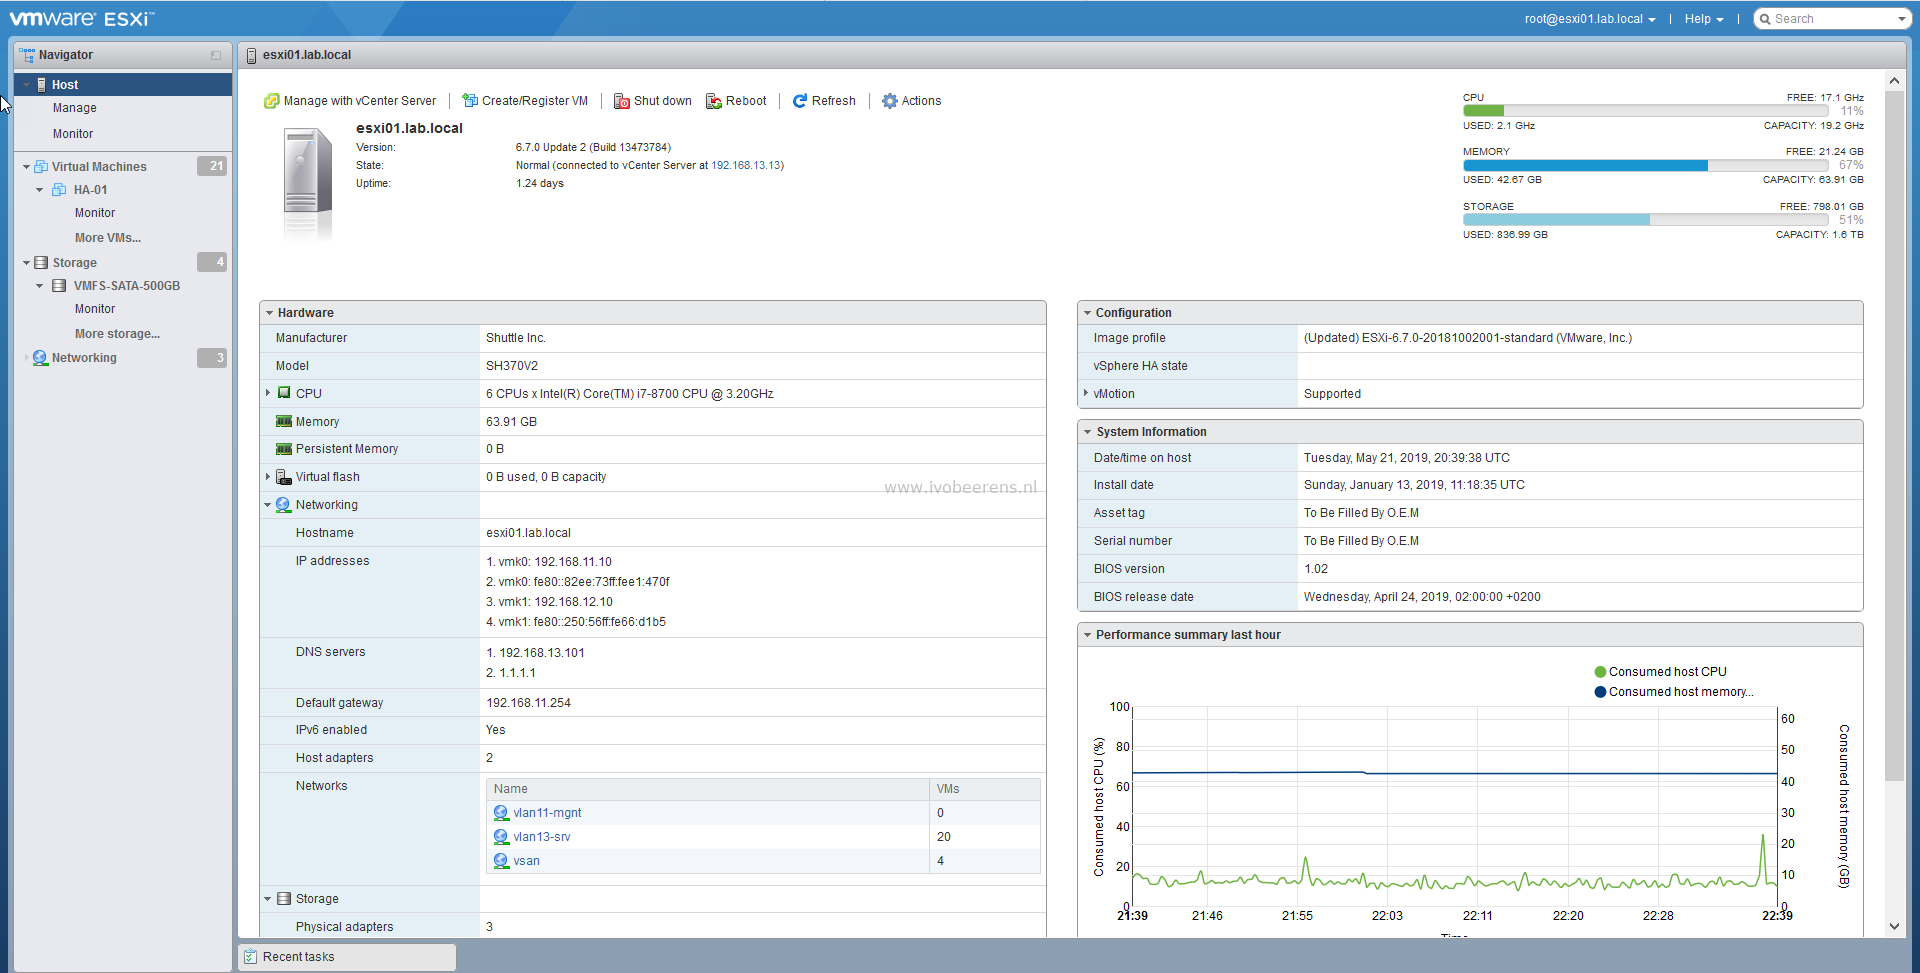Click the Networking globe icon in Navigator
Image resolution: width=1920 pixels, height=973 pixels.
point(40,358)
